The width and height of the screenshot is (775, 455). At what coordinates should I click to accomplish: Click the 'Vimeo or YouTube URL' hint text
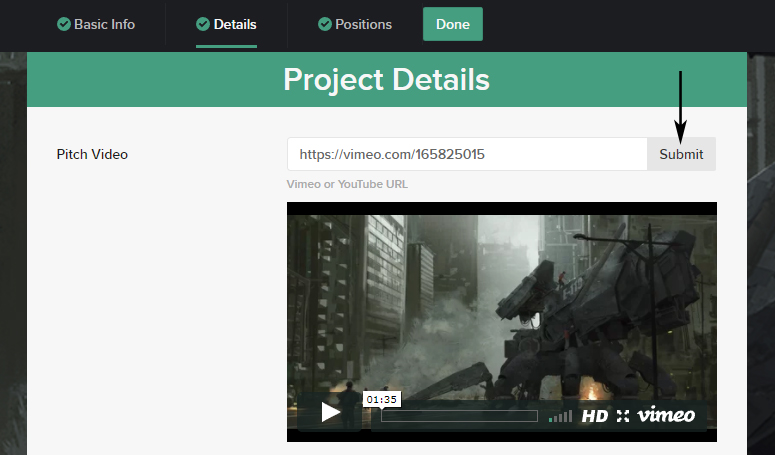pyautogui.click(x=347, y=184)
